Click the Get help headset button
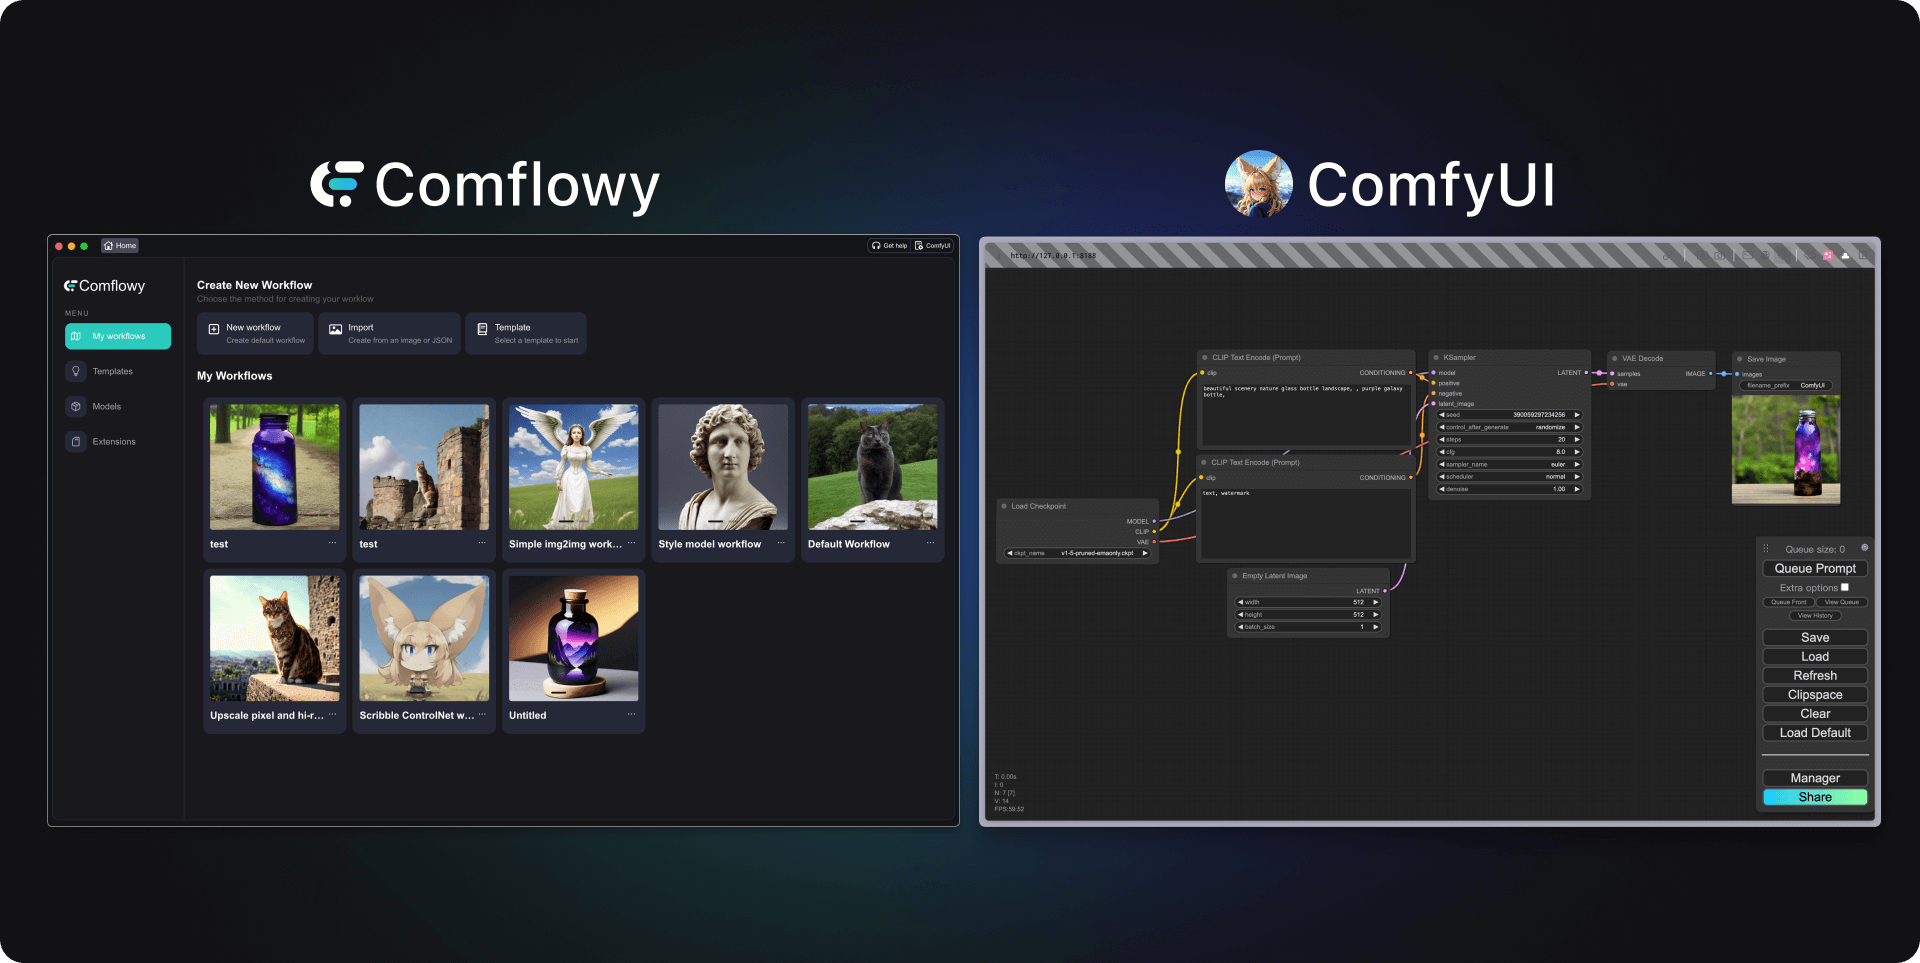This screenshot has height=963, width=1920. click(x=889, y=245)
